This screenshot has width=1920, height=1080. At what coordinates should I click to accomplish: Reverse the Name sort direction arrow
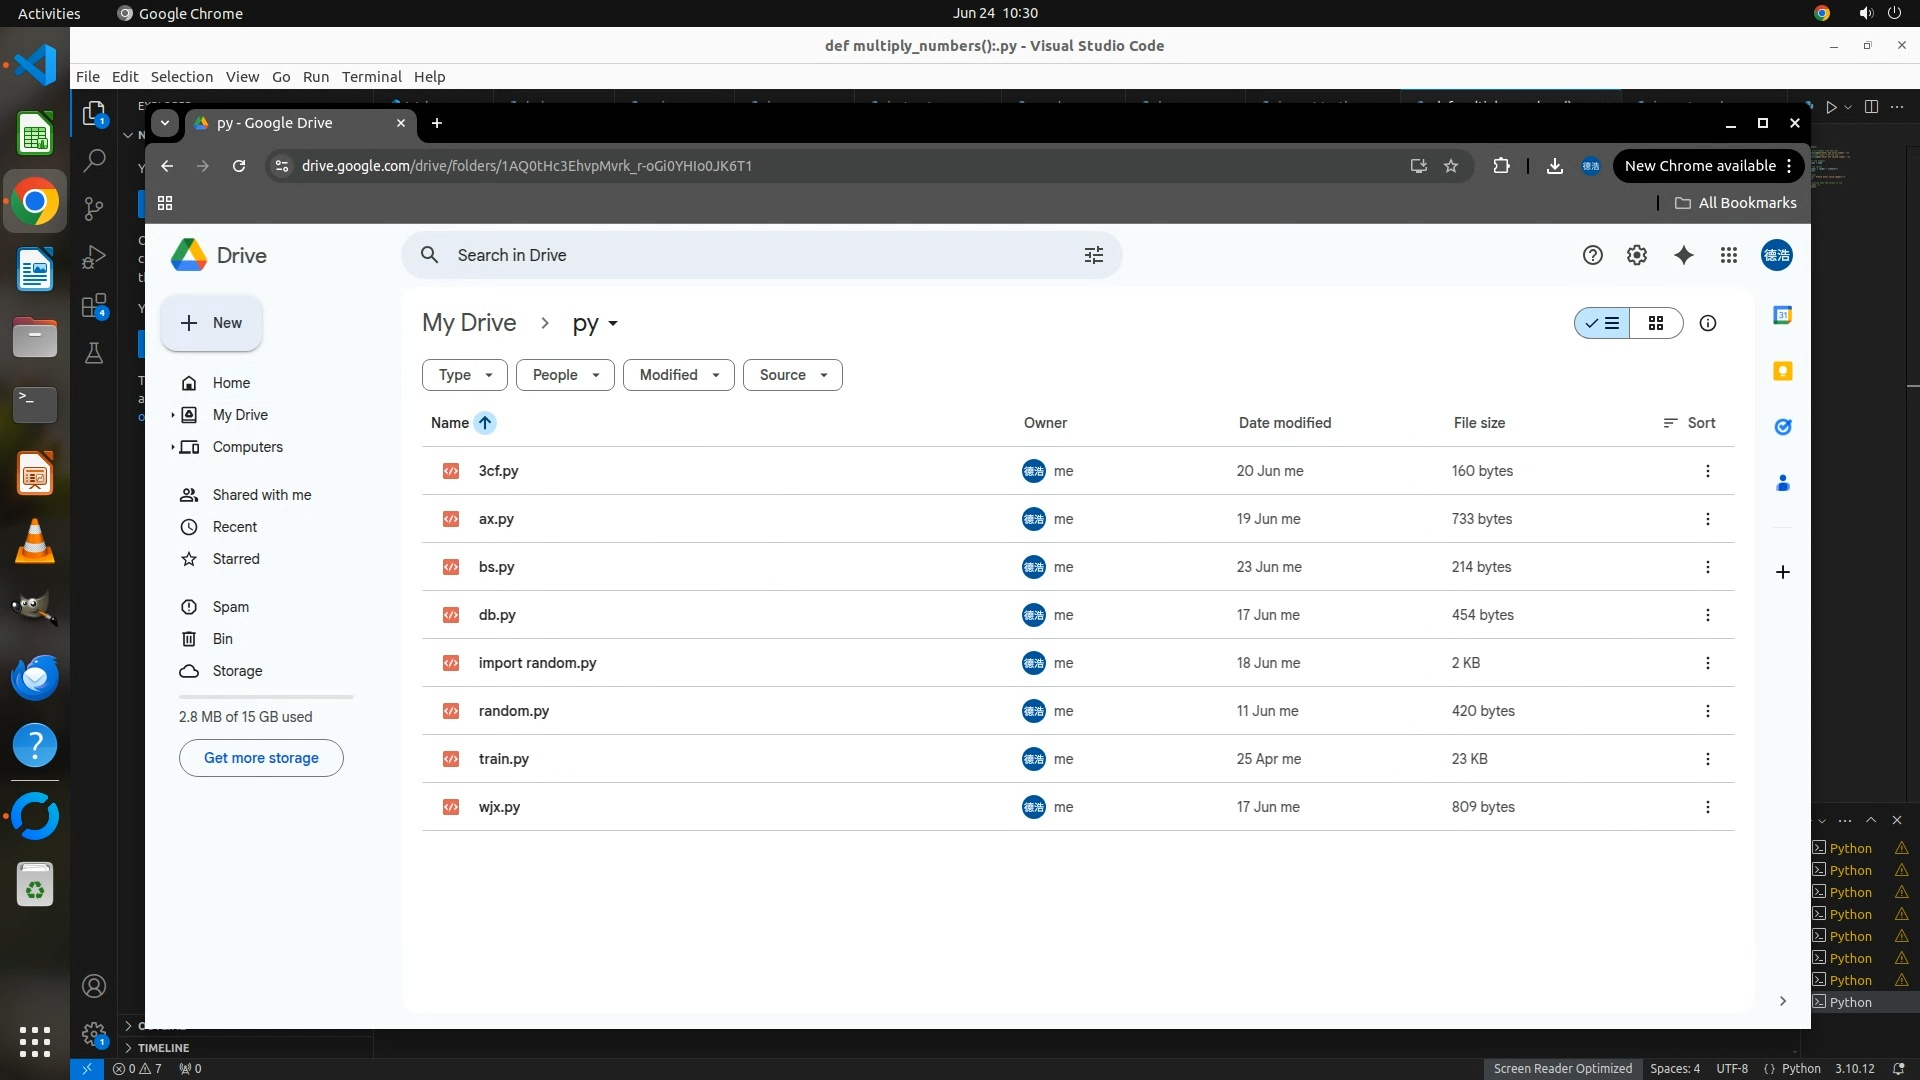tap(485, 423)
